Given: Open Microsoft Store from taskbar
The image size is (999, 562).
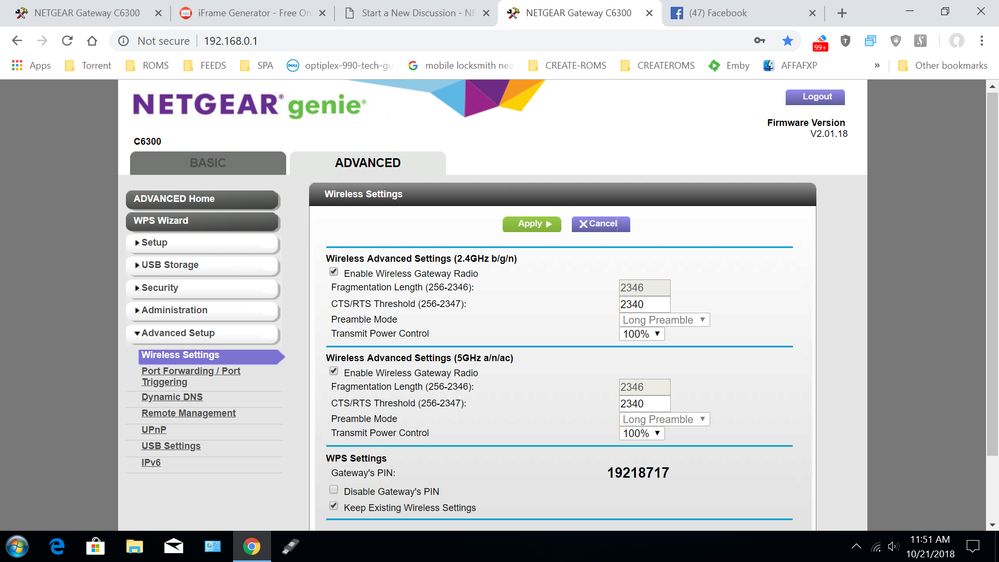Looking at the screenshot, I should click(x=96, y=547).
